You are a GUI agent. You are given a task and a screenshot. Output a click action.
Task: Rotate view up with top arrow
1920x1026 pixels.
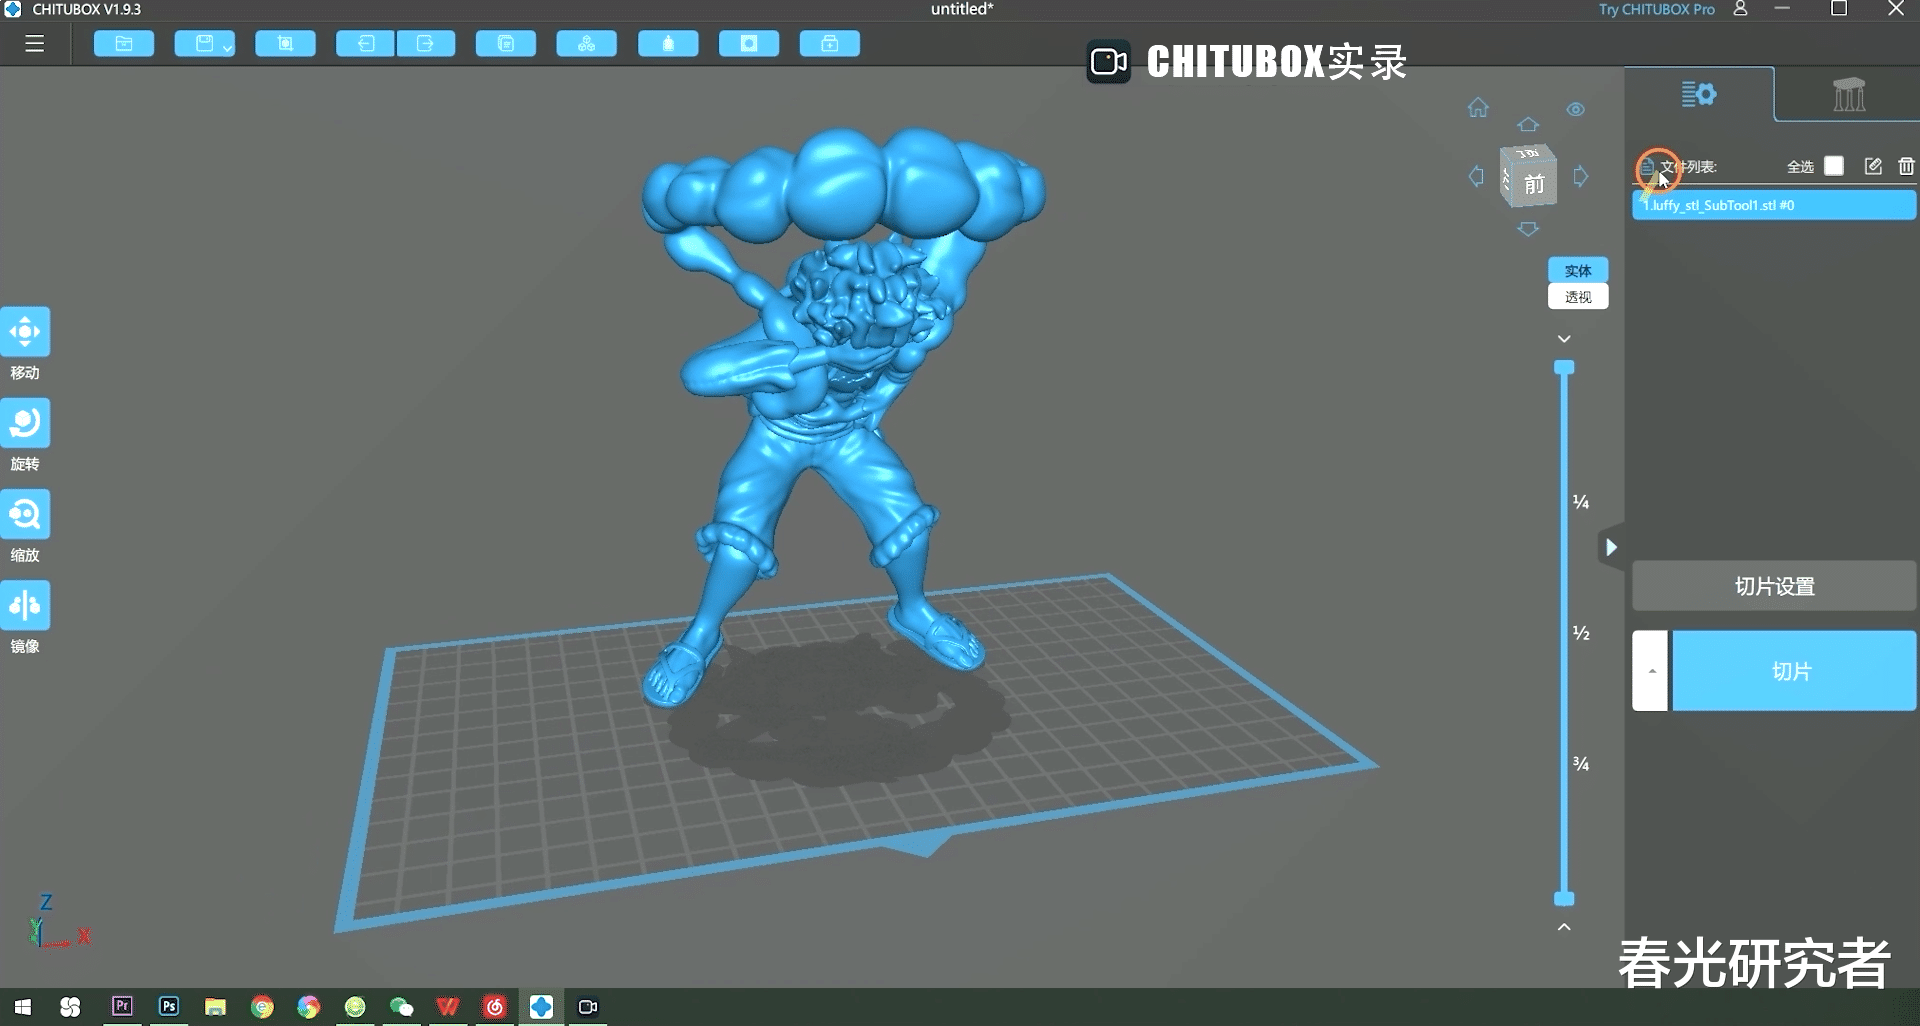point(1528,124)
